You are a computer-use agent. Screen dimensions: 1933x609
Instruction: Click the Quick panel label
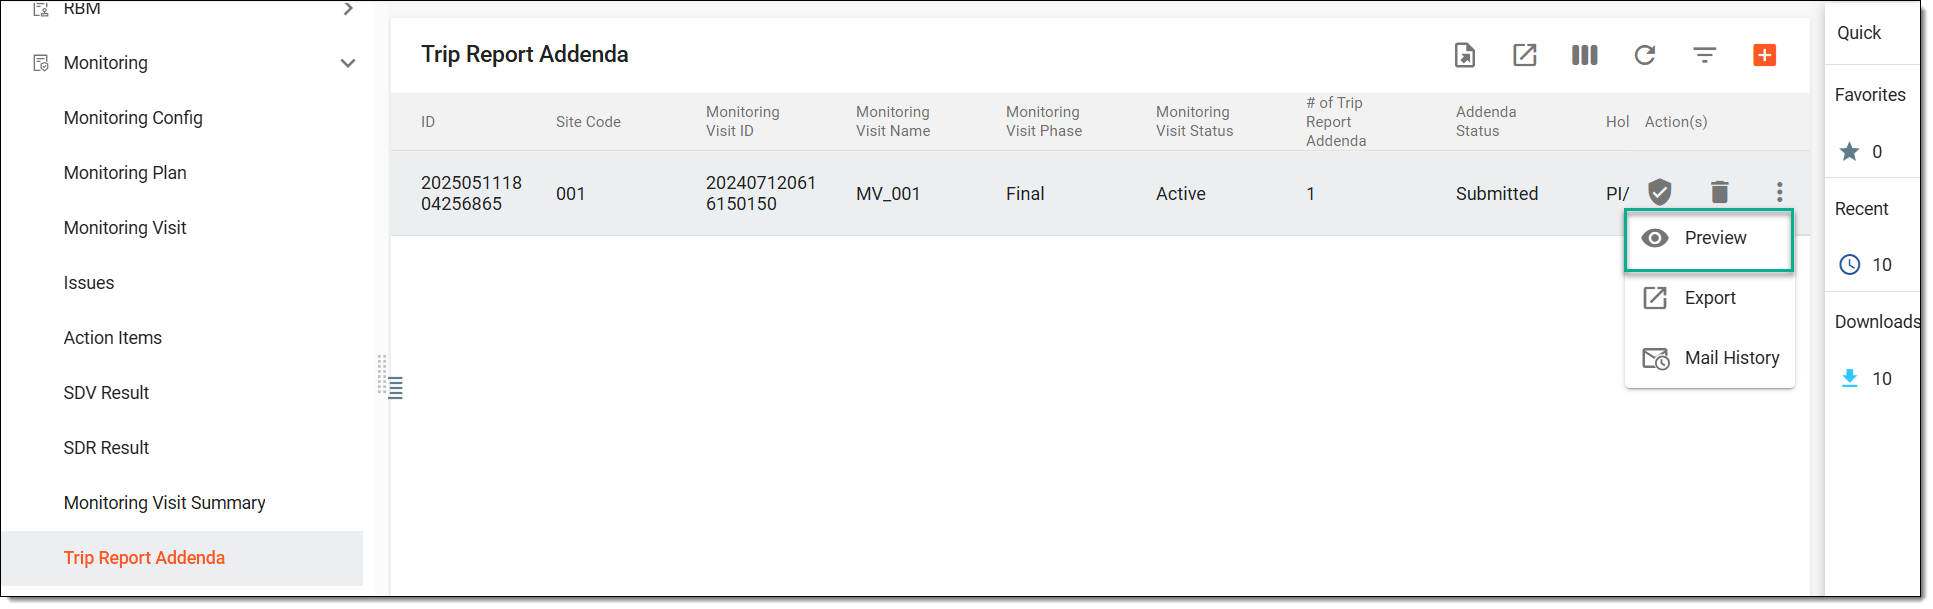(1859, 33)
